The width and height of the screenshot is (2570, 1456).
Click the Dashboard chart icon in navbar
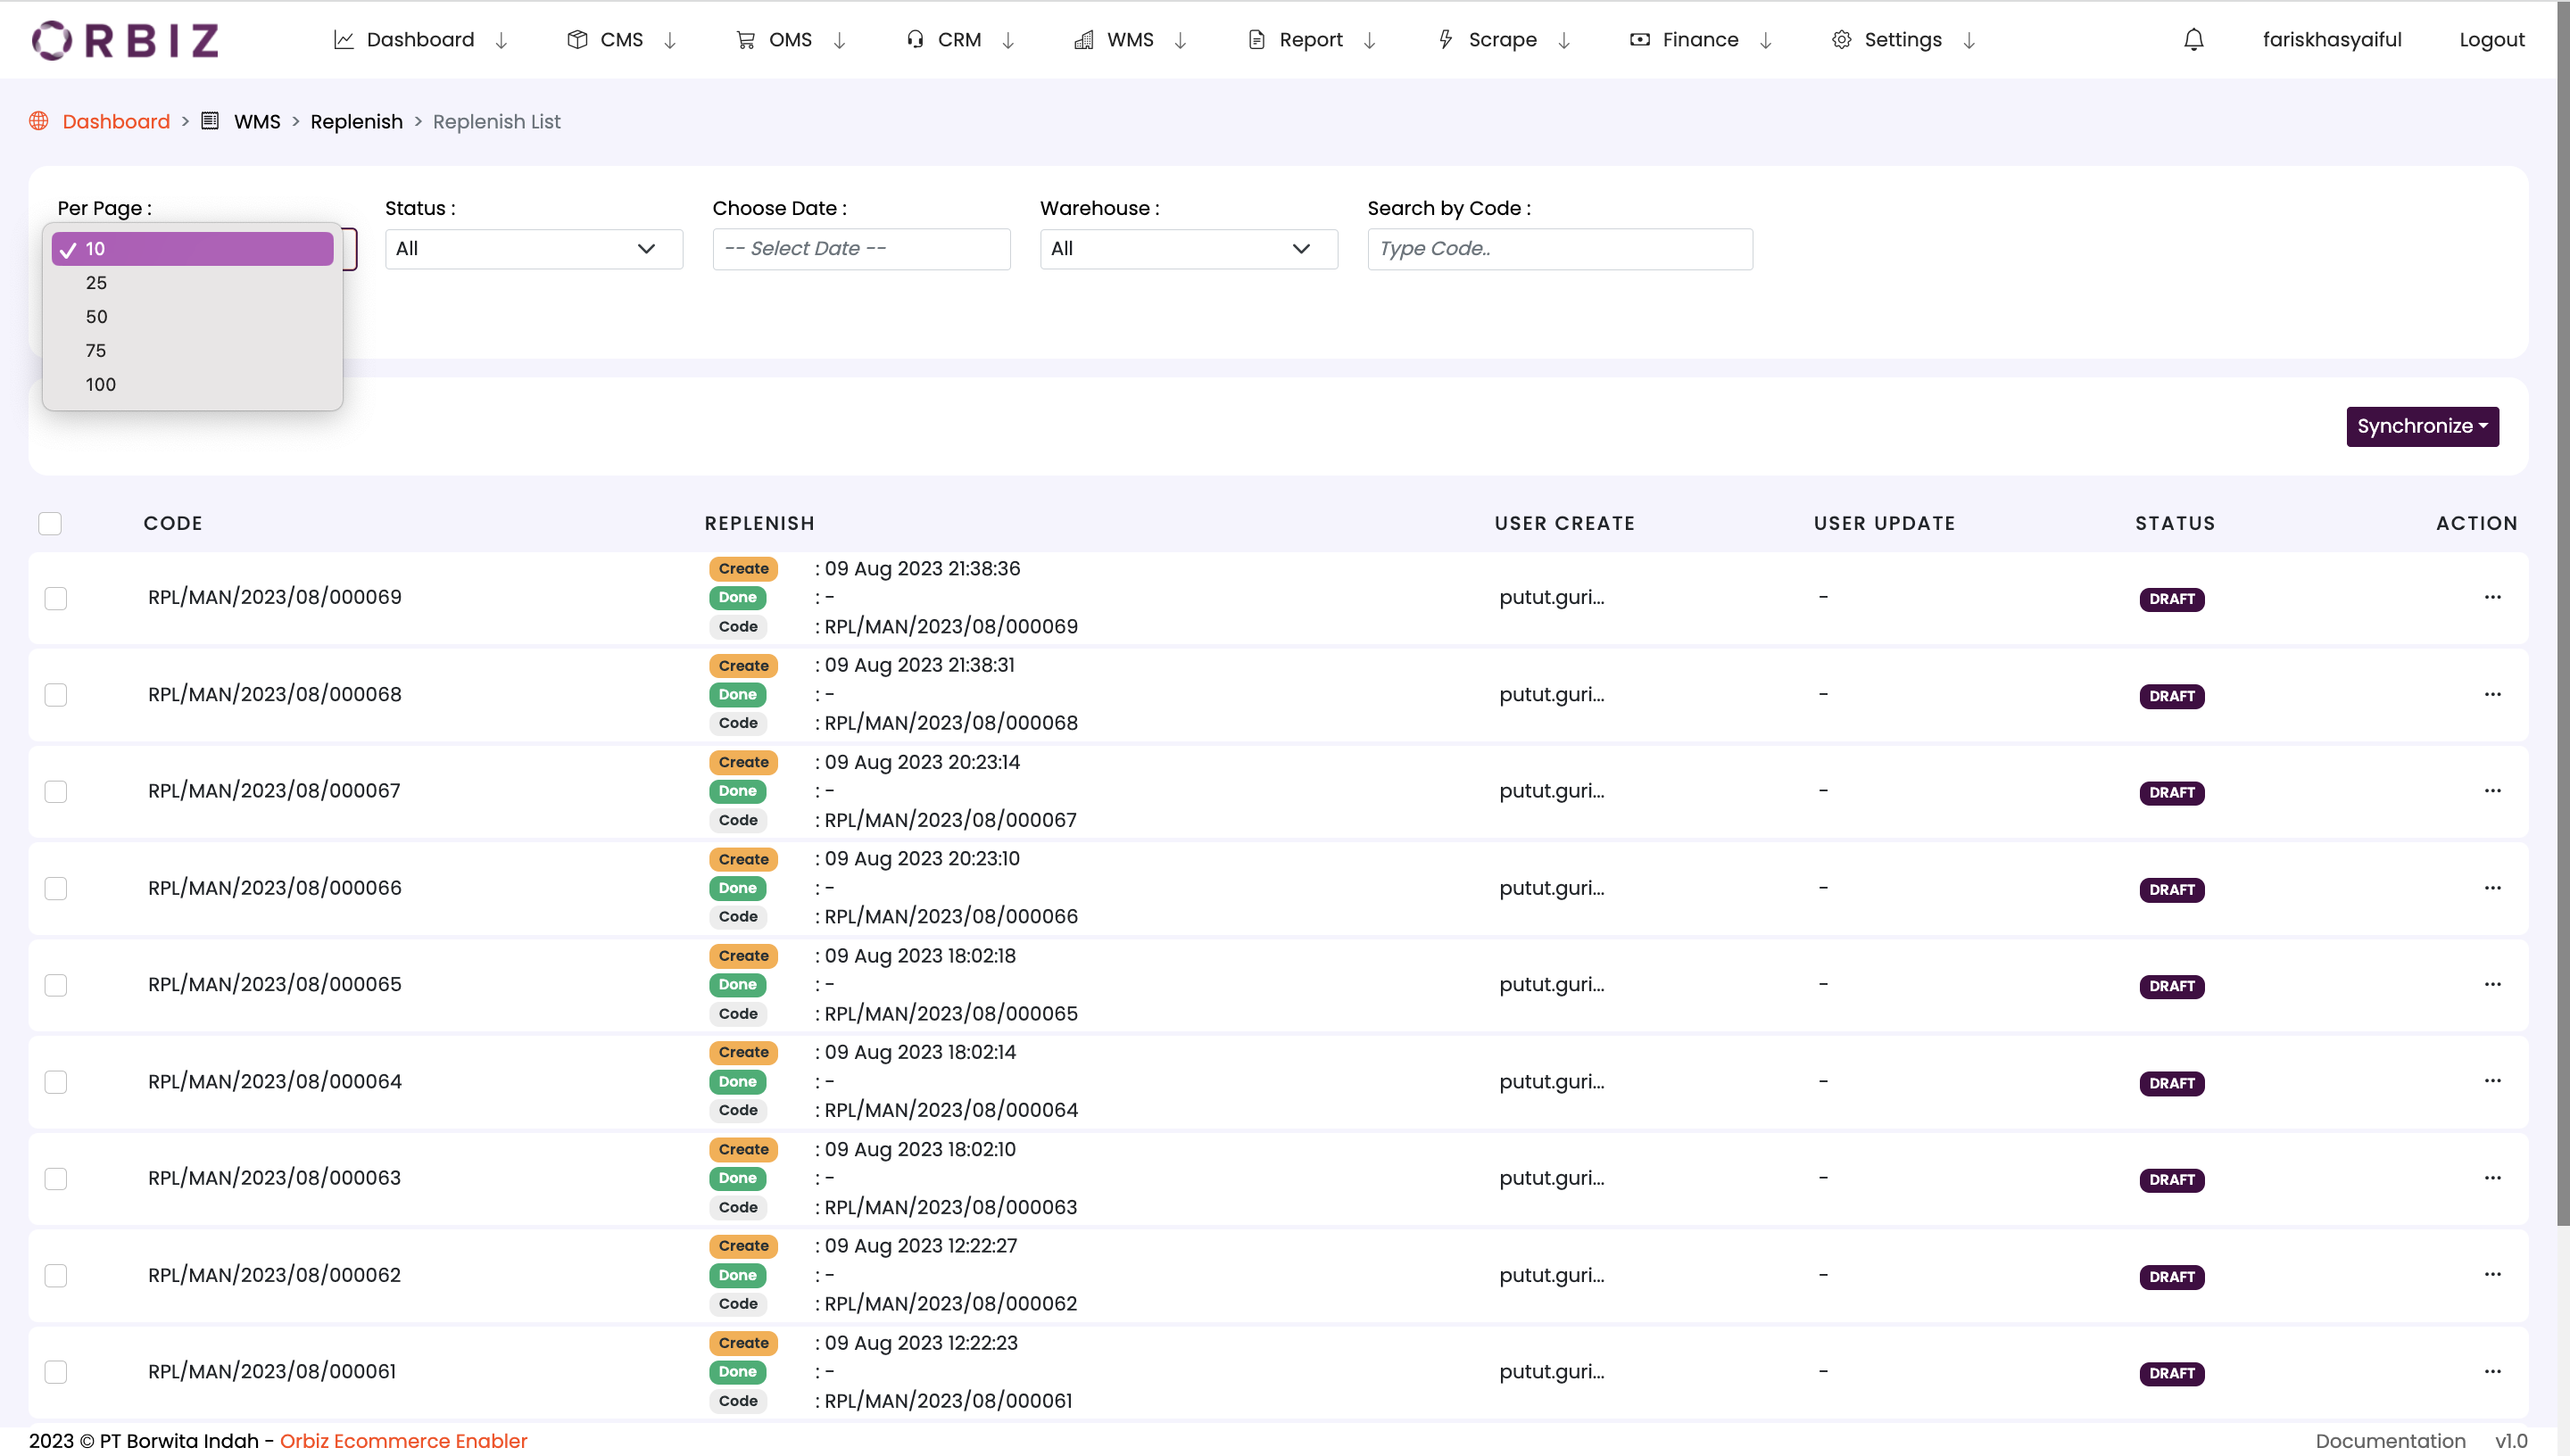[343, 40]
